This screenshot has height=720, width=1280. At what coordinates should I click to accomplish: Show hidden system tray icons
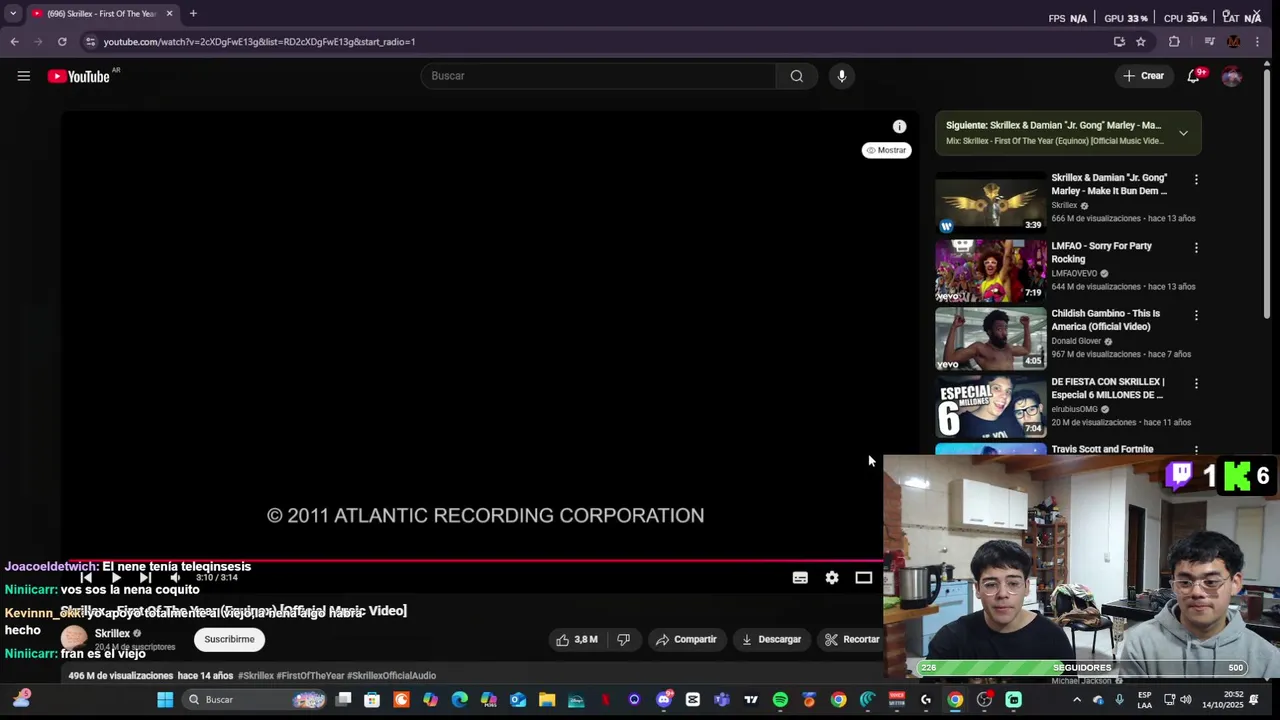click(x=1077, y=700)
